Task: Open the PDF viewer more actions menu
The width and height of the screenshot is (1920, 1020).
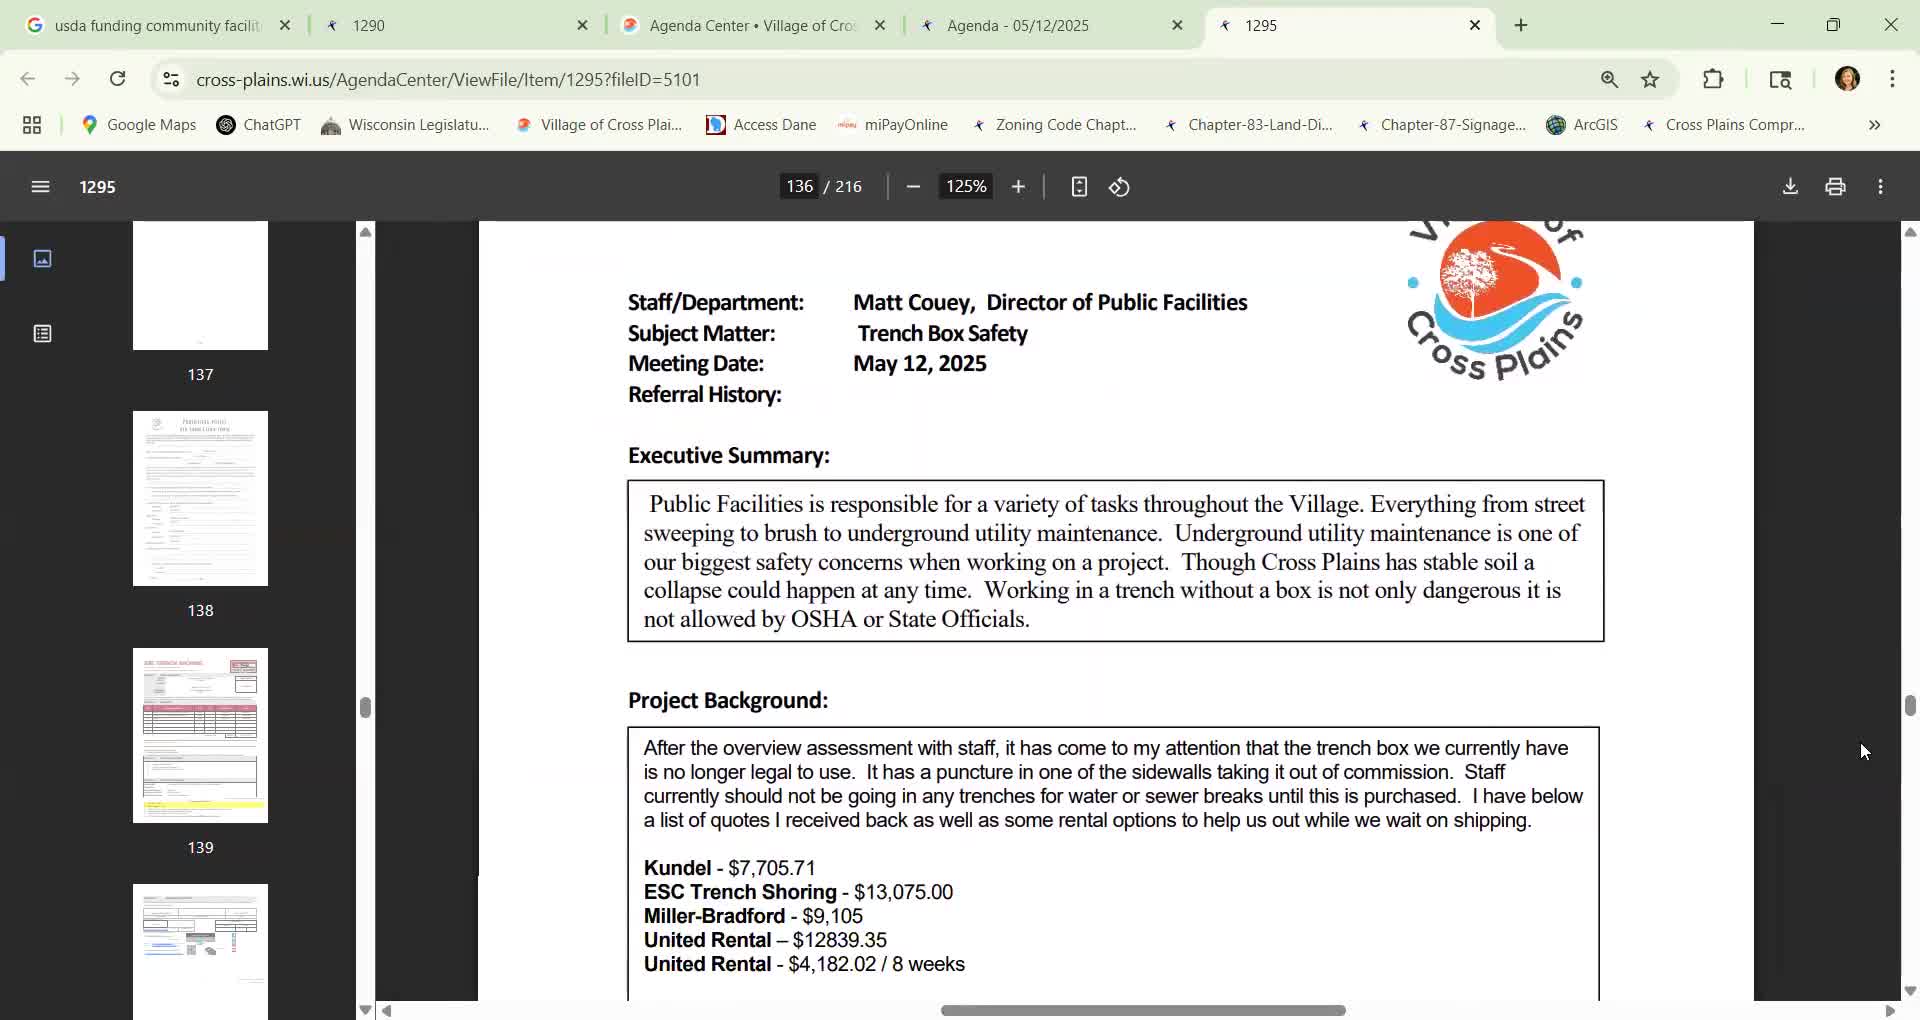Action: 1880,187
